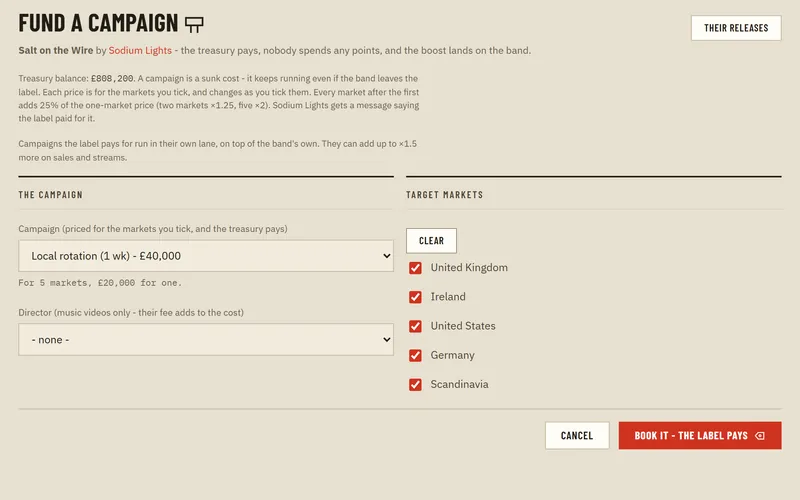Viewport: 800px width, 500px height.
Task: Cancel the campaign funding
Action: (577, 436)
